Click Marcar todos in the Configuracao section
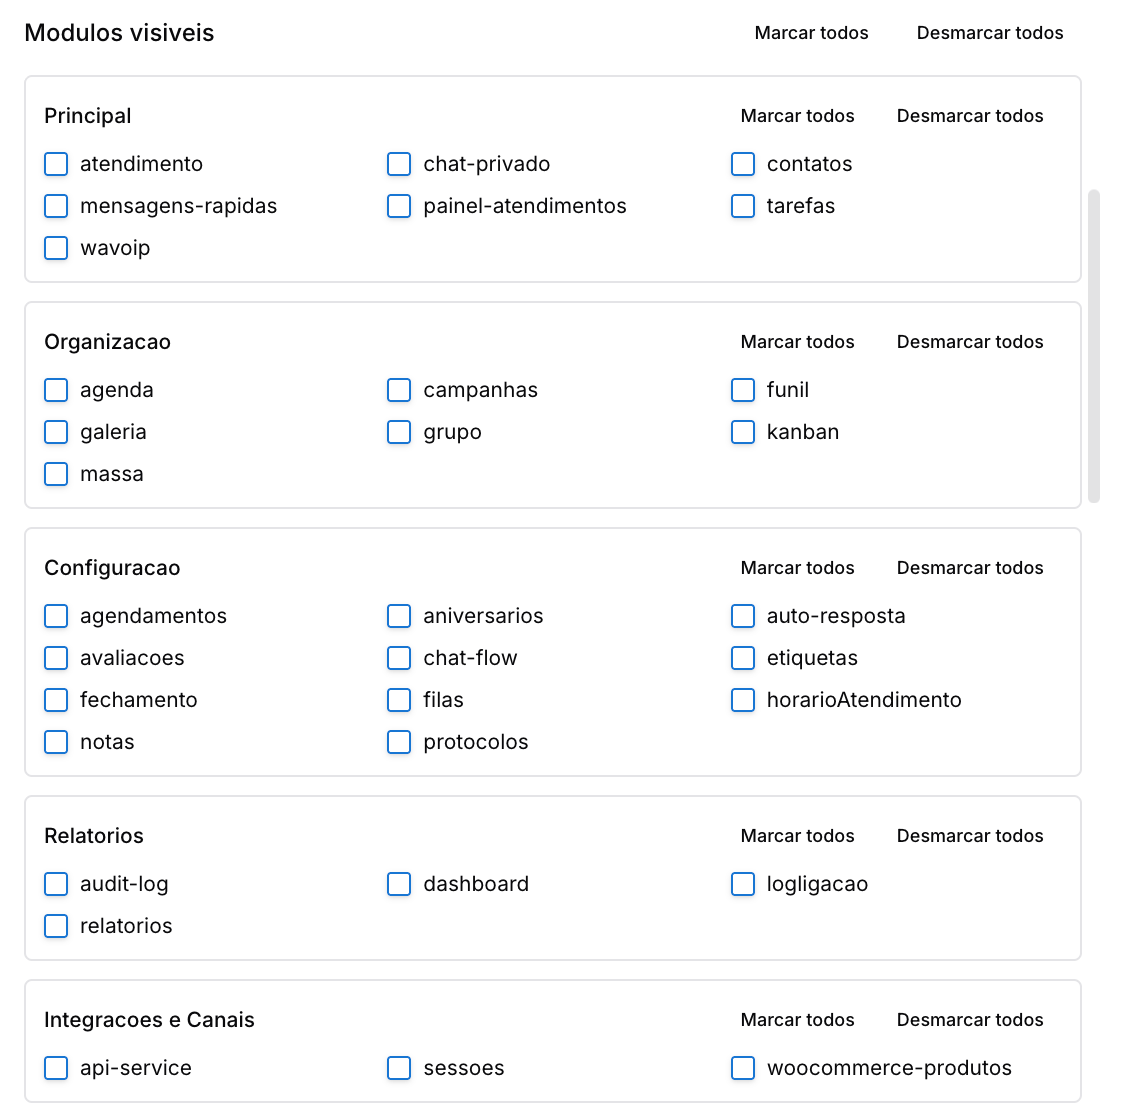Viewport: 1124px width, 1114px height. pos(797,568)
